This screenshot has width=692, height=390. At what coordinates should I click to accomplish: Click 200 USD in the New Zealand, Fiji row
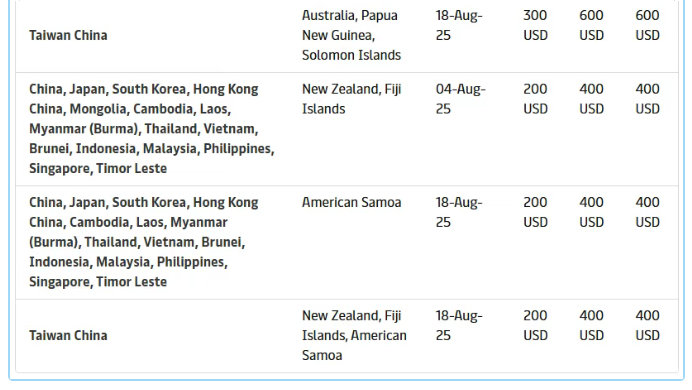pyautogui.click(x=535, y=99)
